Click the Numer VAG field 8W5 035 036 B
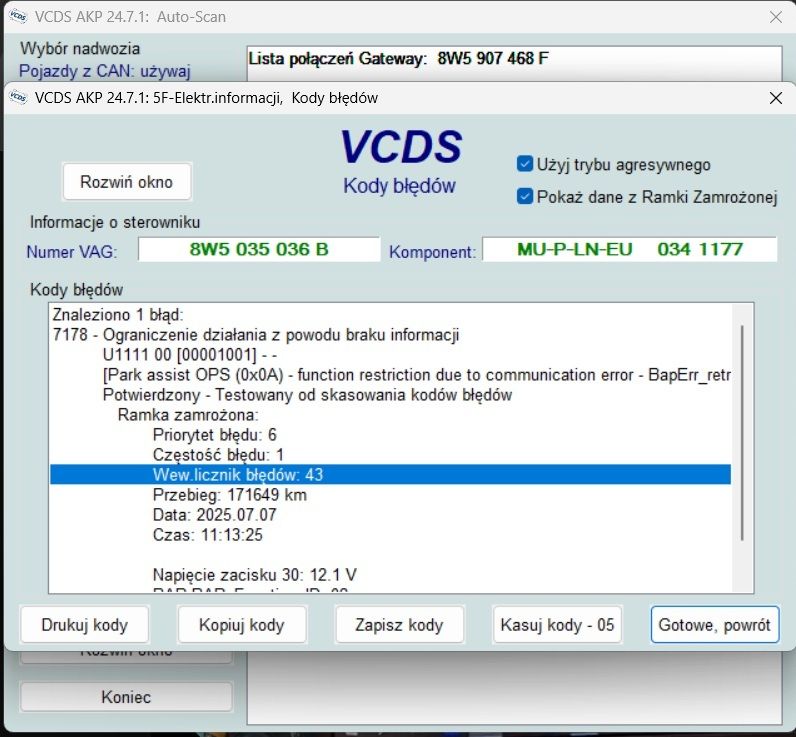The width and height of the screenshot is (796, 737). [259, 249]
